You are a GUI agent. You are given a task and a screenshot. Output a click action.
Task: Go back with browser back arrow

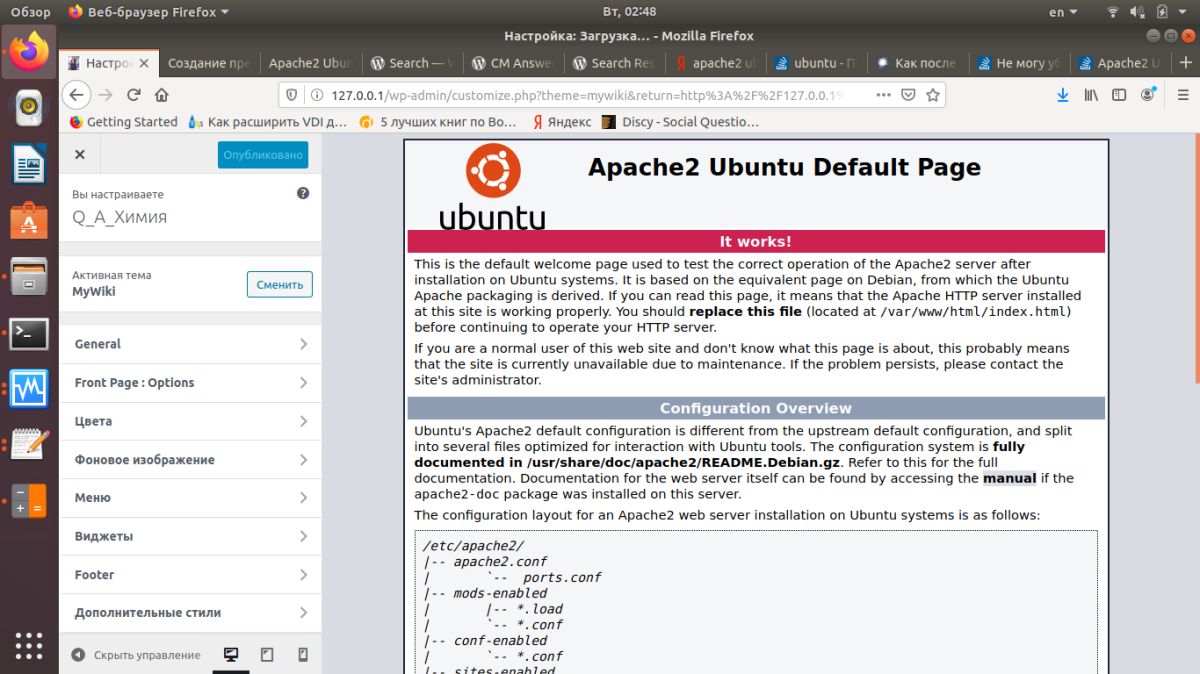77,95
